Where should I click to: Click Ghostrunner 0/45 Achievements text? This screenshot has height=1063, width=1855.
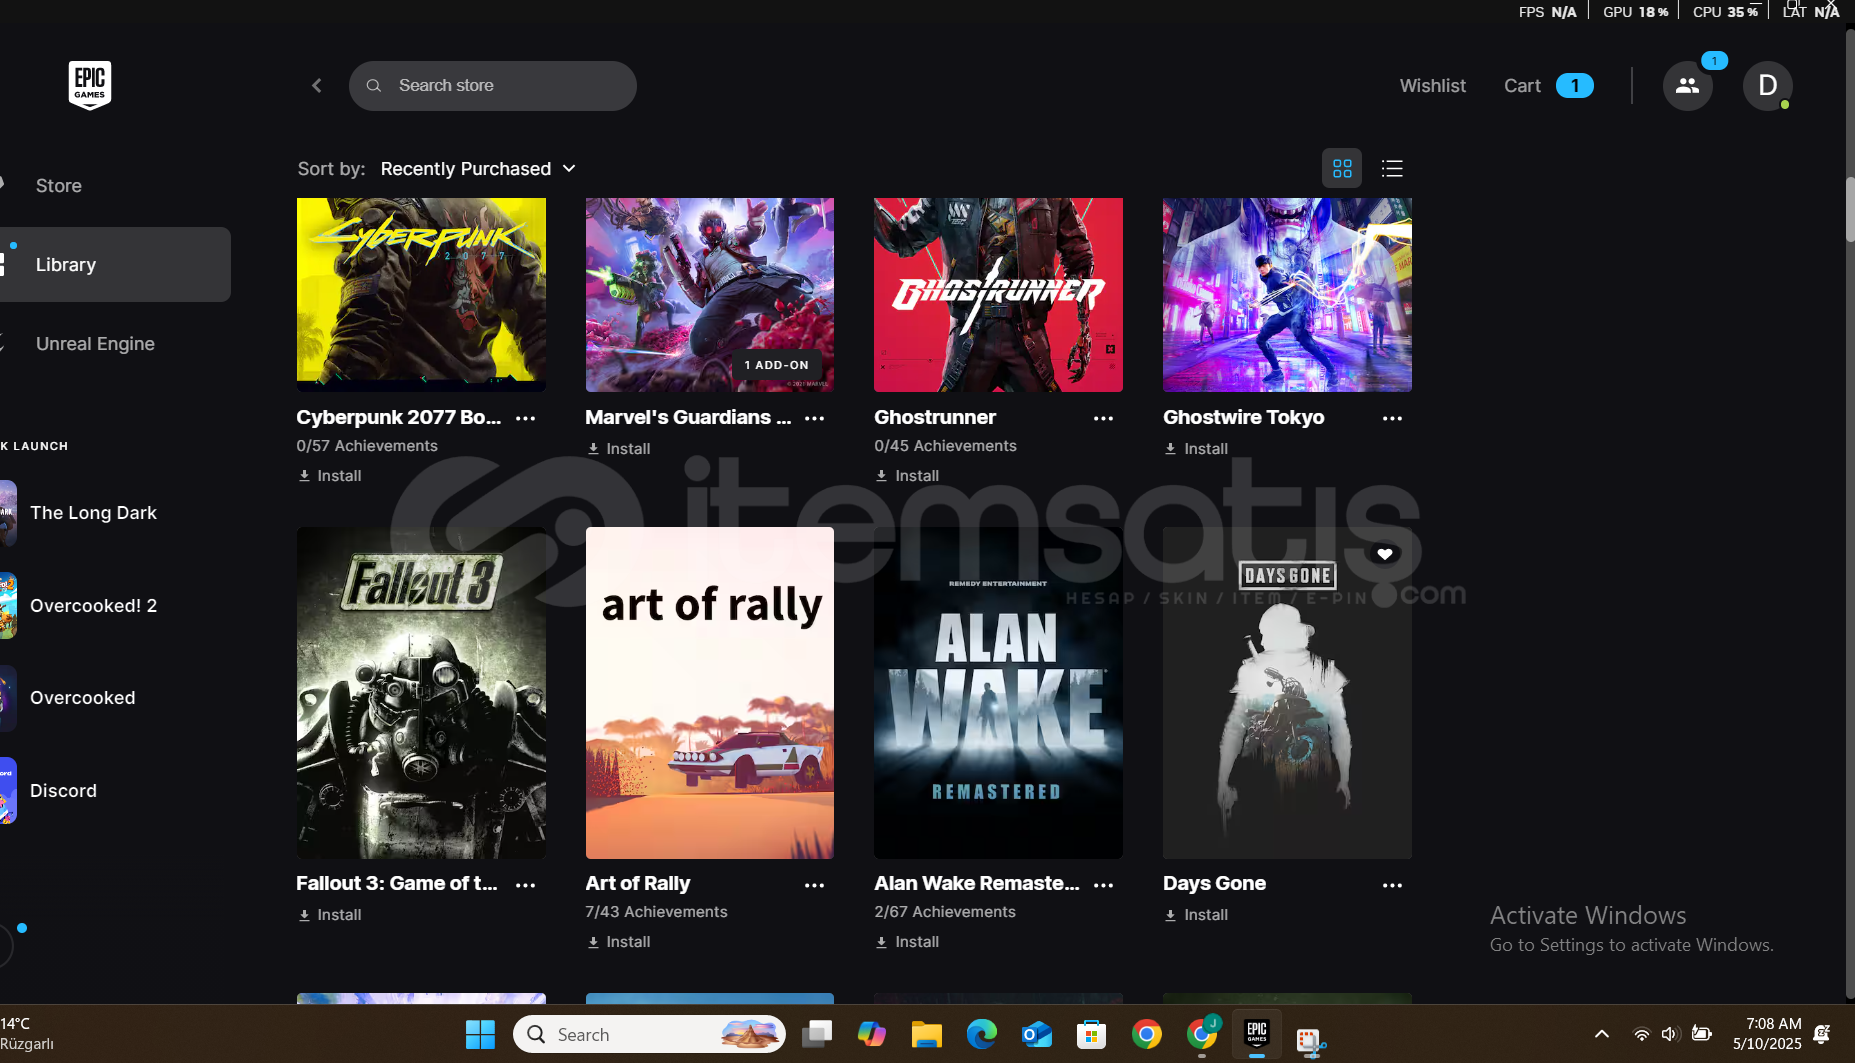click(945, 446)
